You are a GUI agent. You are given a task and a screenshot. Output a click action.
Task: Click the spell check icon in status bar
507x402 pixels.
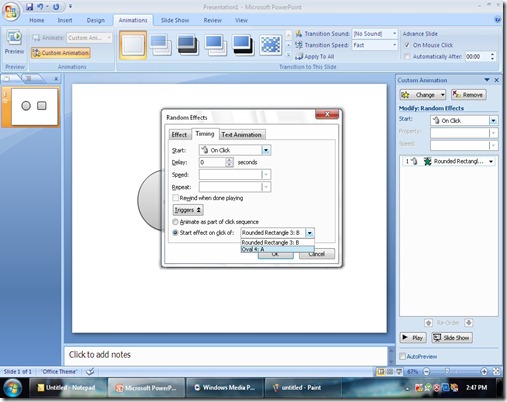click(90, 371)
